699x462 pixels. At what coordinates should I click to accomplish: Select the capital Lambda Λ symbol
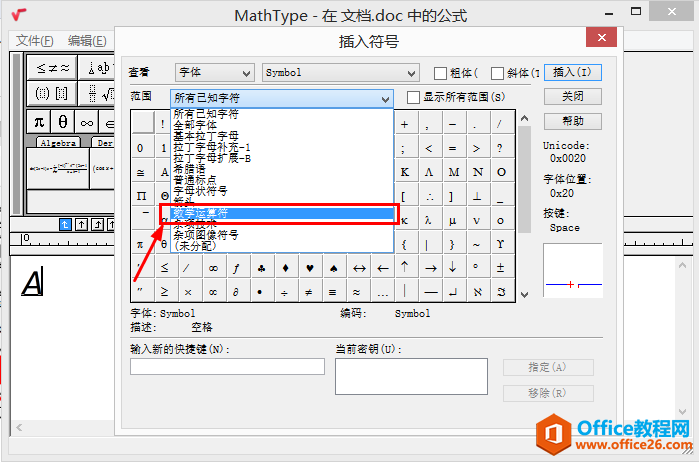[429, 172]
